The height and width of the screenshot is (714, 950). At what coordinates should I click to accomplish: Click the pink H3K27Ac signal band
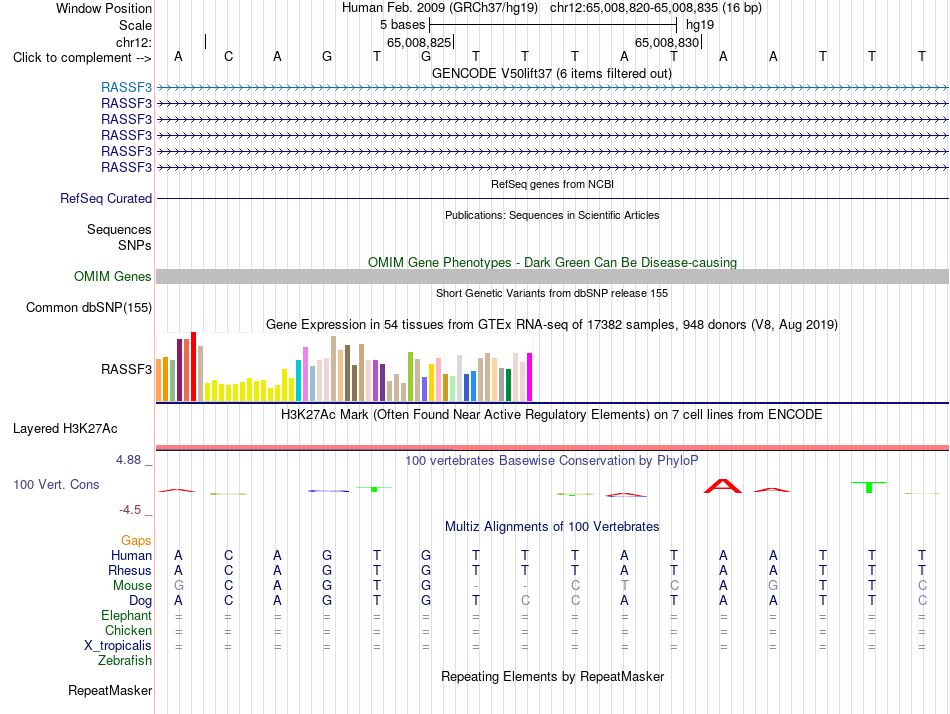(552, 448)
